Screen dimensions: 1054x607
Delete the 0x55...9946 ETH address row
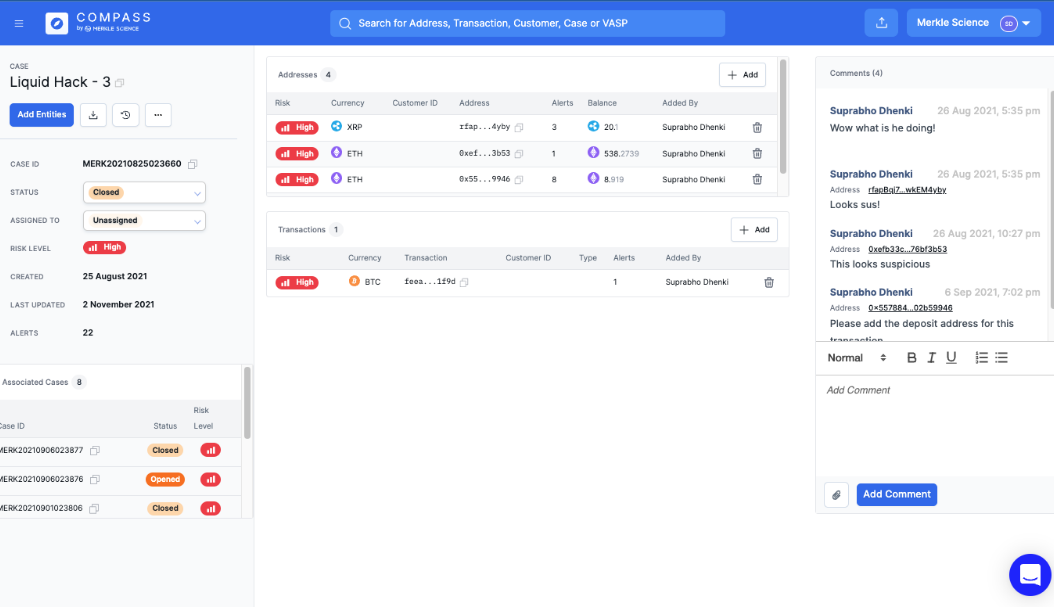[x=757, y=179]
